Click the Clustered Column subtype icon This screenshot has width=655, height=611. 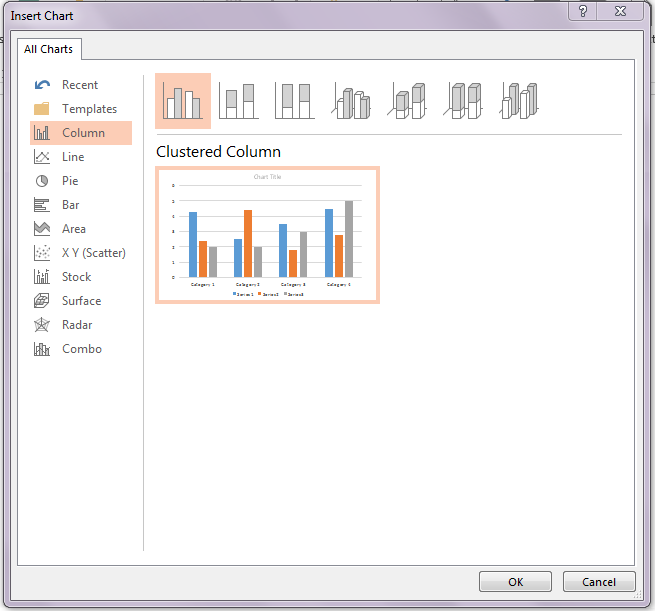coord(183,101)
